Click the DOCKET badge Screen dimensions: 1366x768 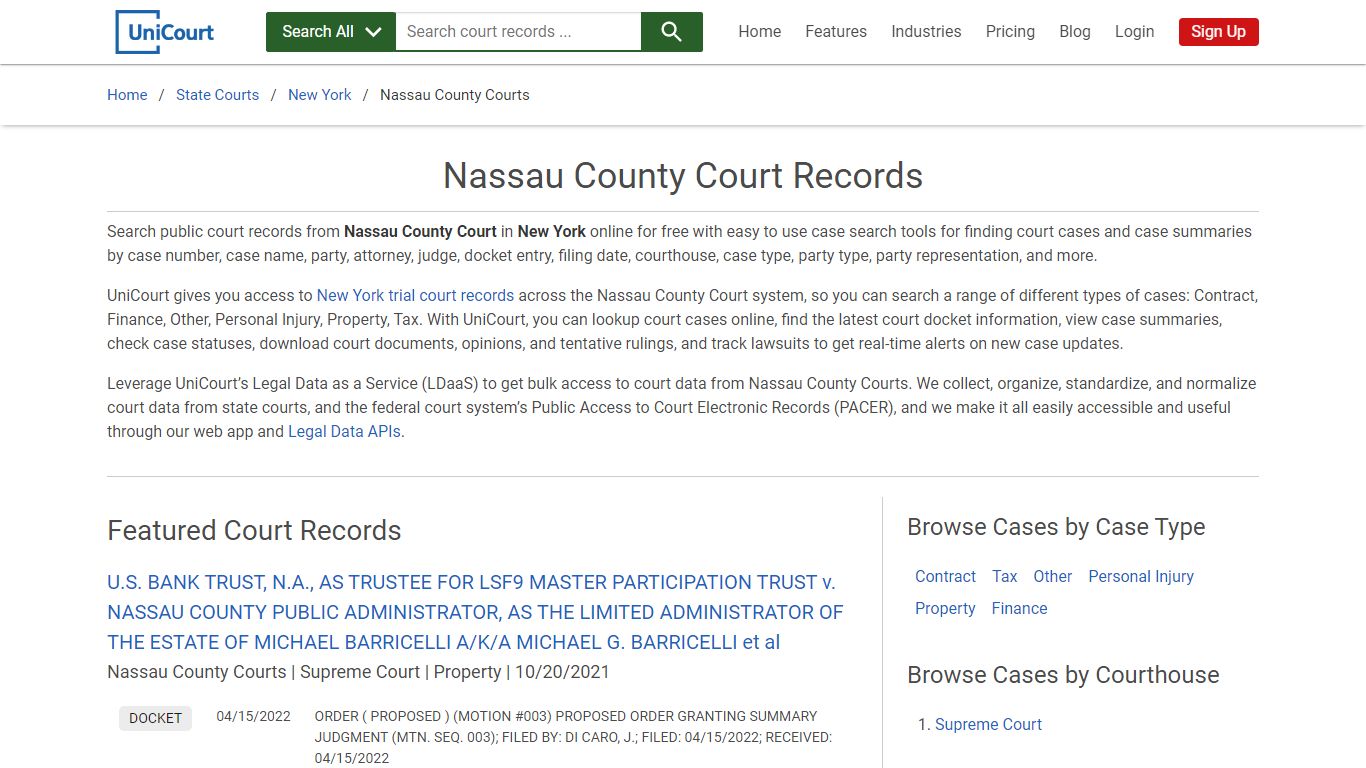pos(155,718)
